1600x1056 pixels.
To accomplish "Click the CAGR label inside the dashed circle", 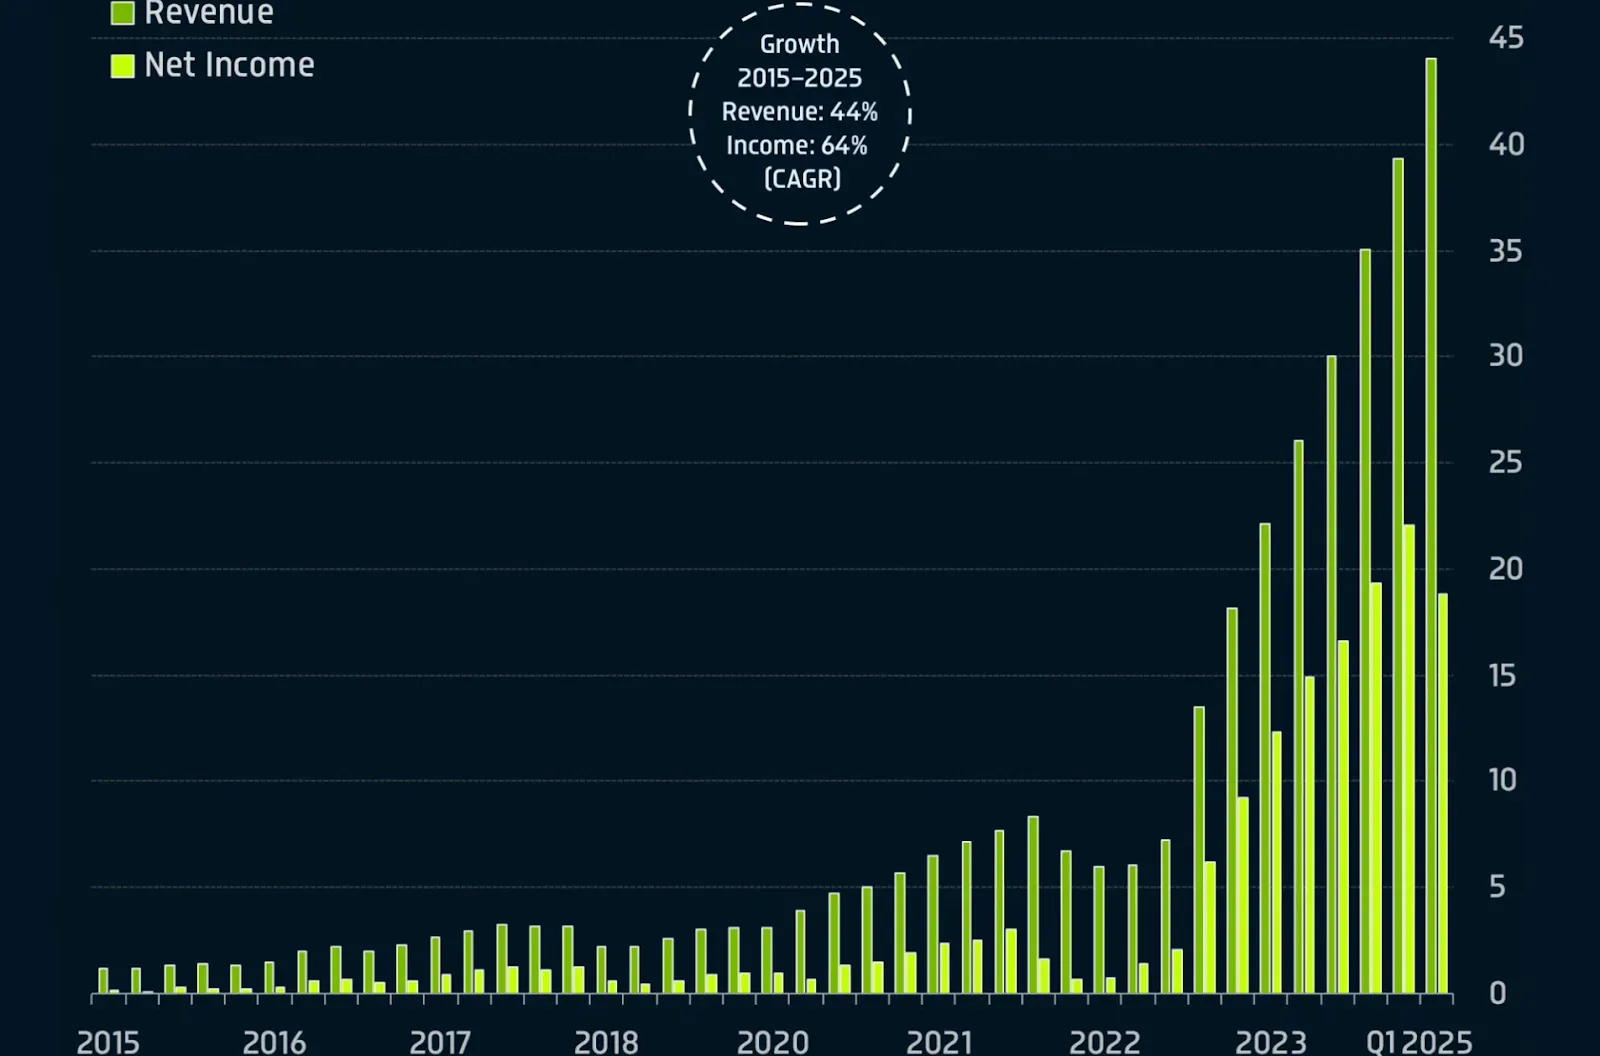I will point(801,179).
